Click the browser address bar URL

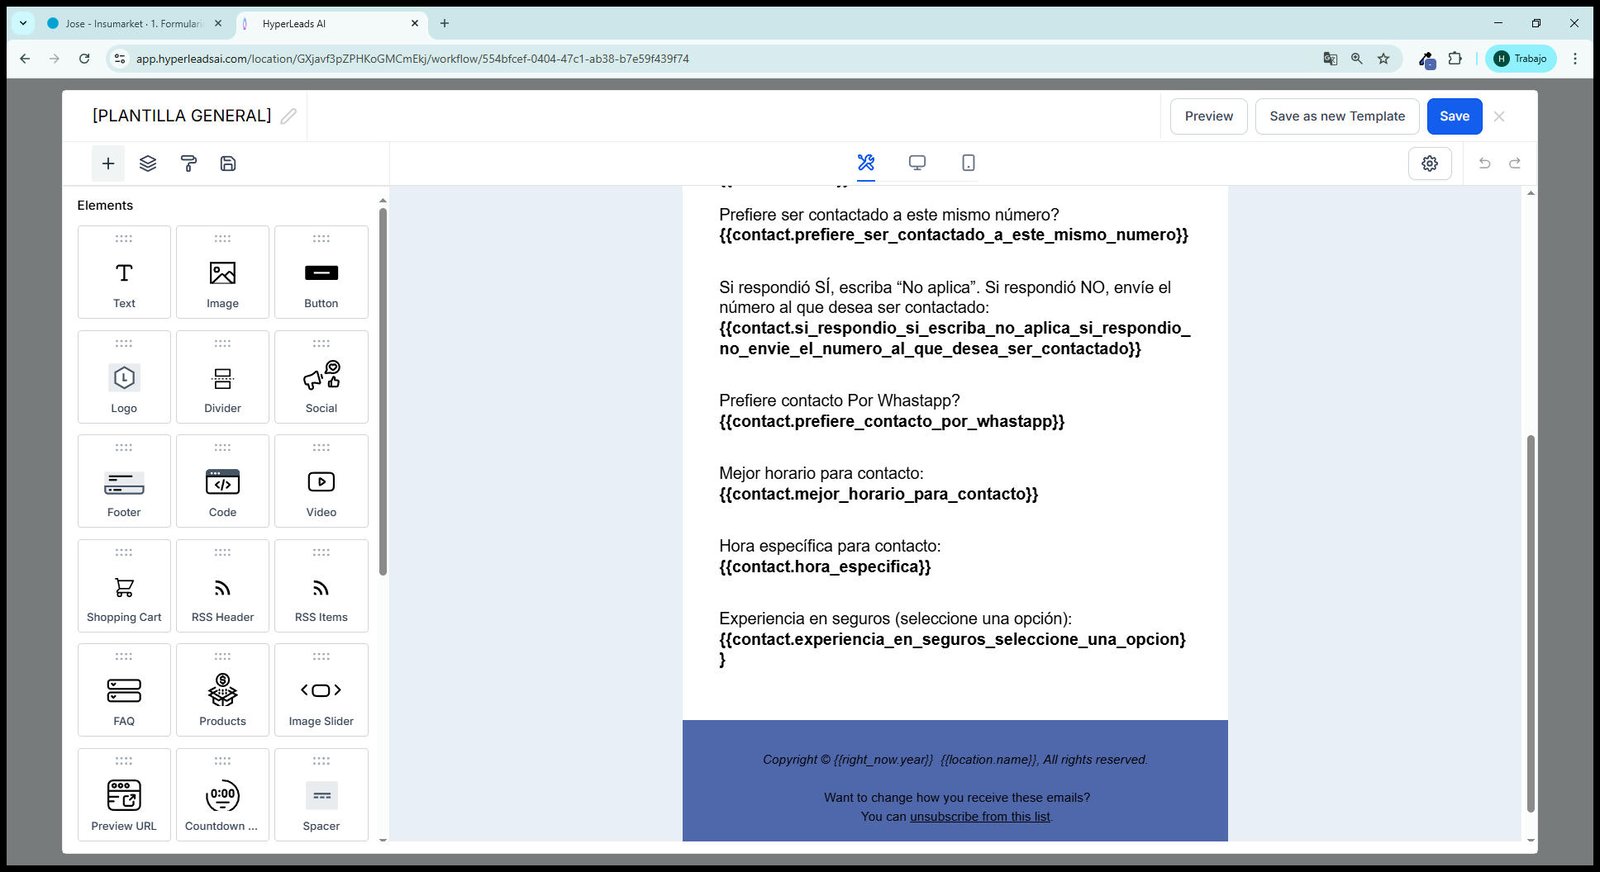point(412,59)
